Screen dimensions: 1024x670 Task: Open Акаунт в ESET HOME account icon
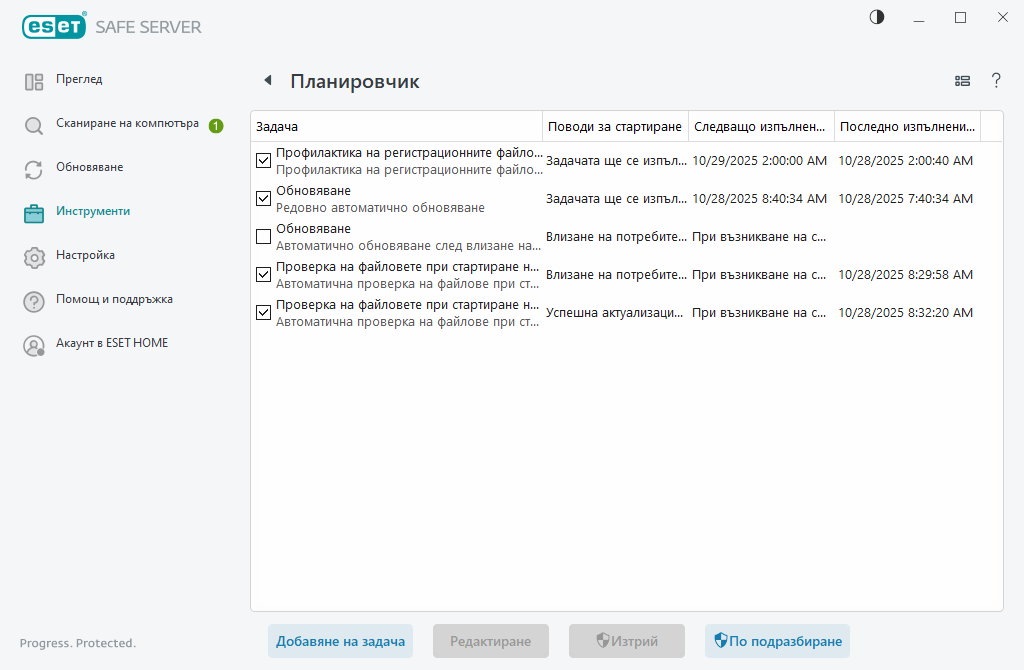click(33, 343)
